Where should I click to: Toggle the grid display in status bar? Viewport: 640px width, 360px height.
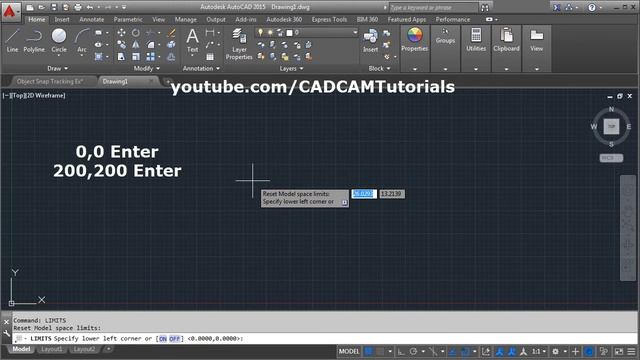click(x=369, y=351)
